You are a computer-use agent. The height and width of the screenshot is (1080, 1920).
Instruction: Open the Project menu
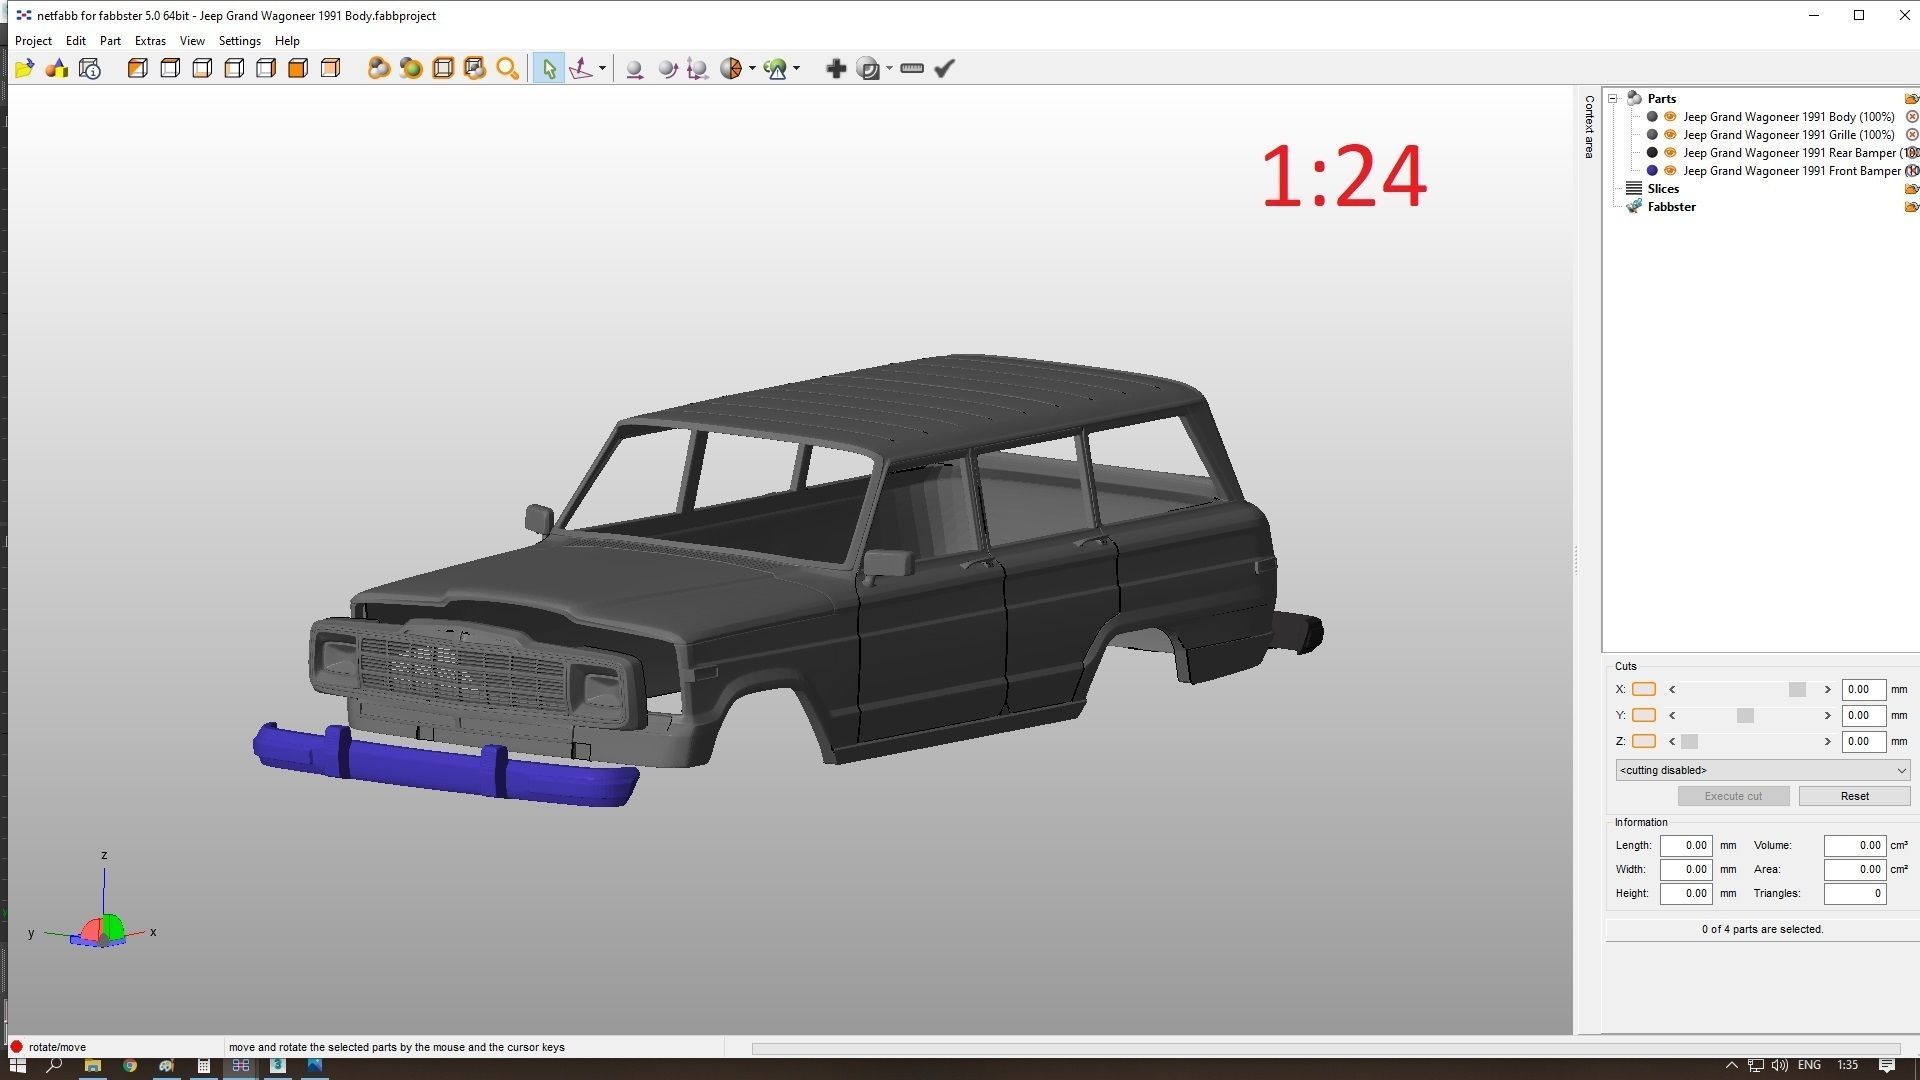tap(33, 41)
